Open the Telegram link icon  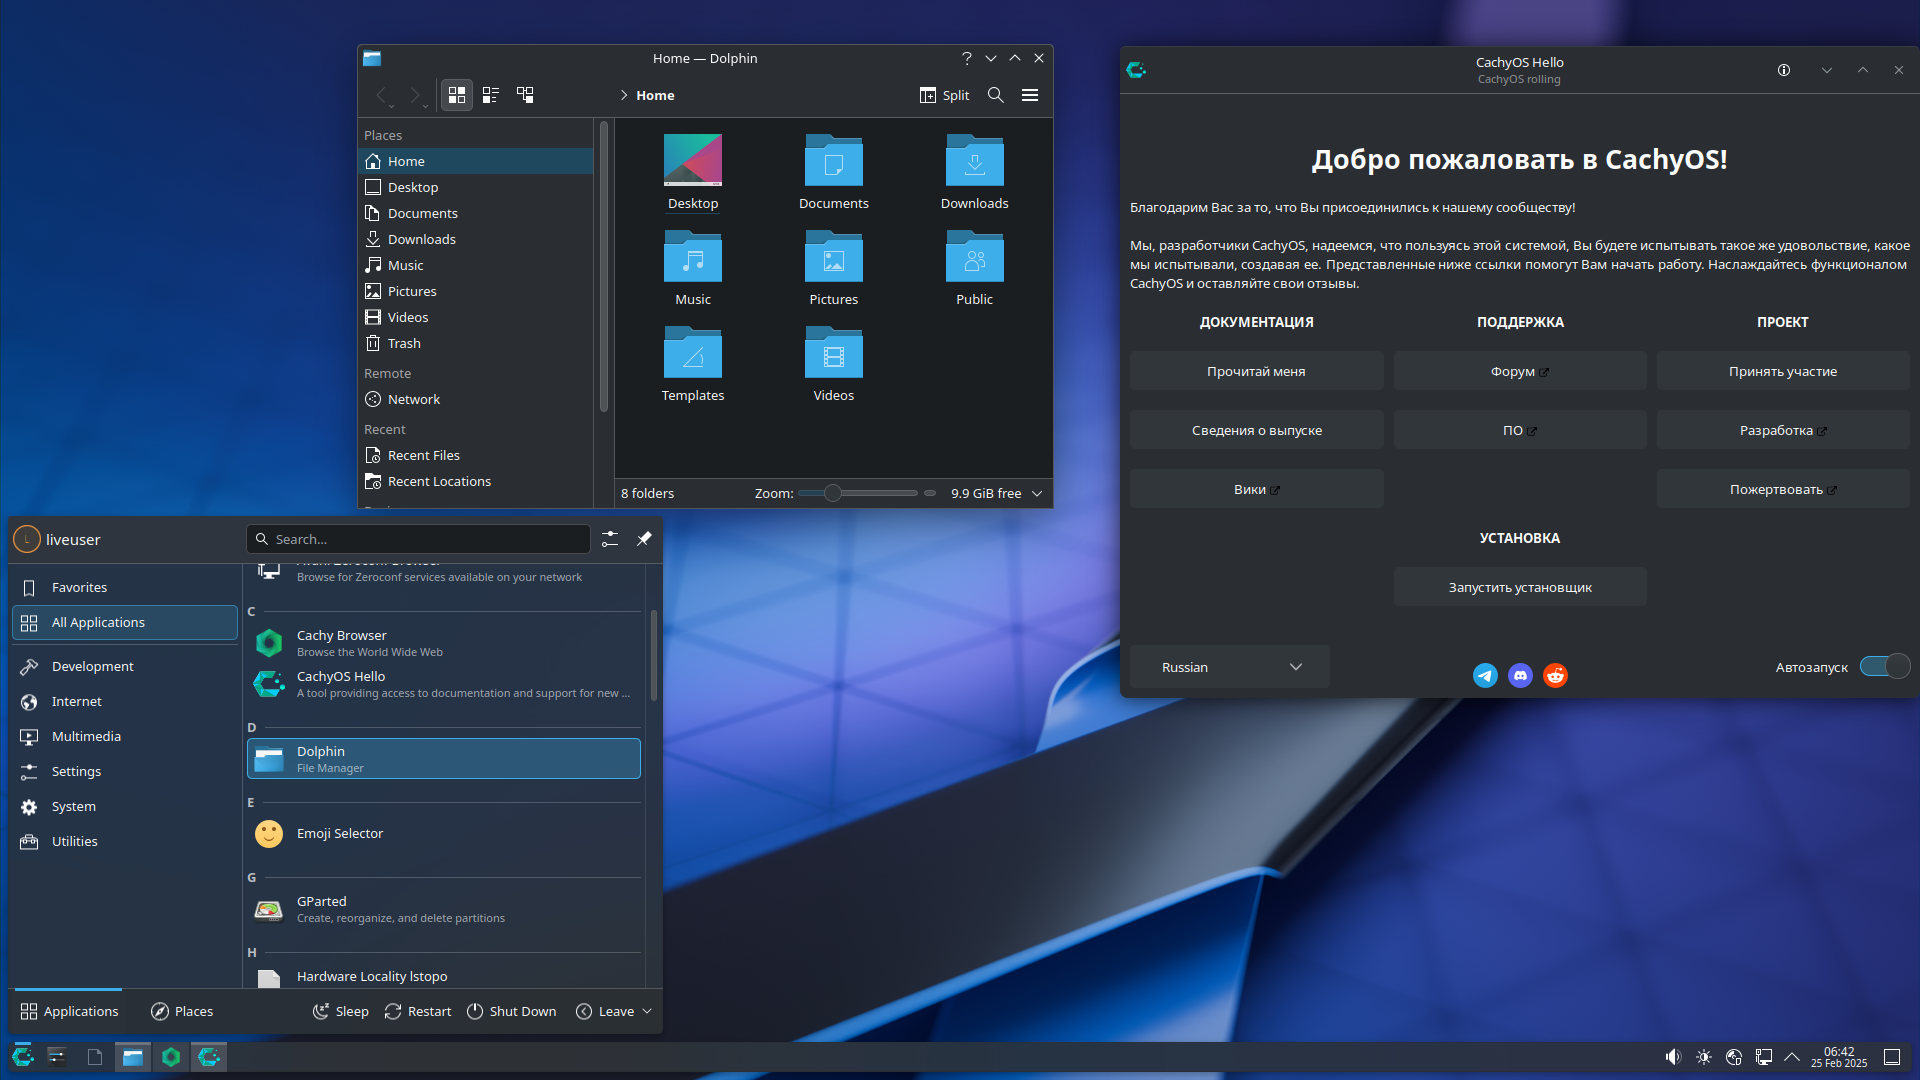point(1485,676)
